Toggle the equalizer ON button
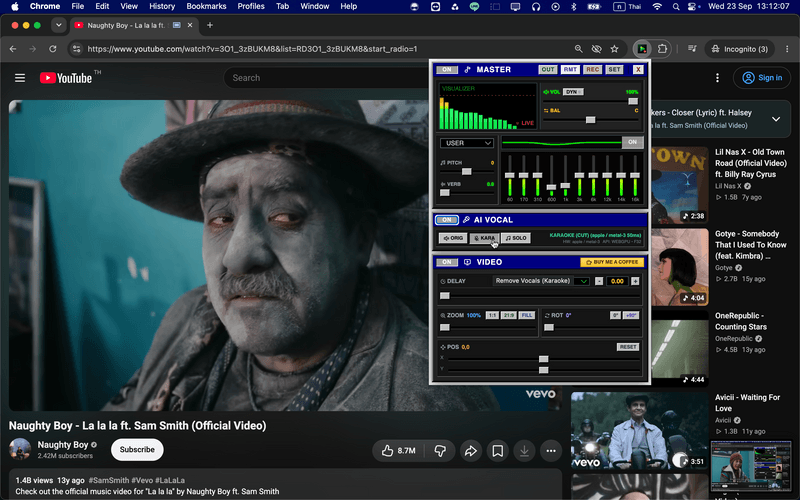The width and height of the screenshot is (800, 500). point(632,142)
